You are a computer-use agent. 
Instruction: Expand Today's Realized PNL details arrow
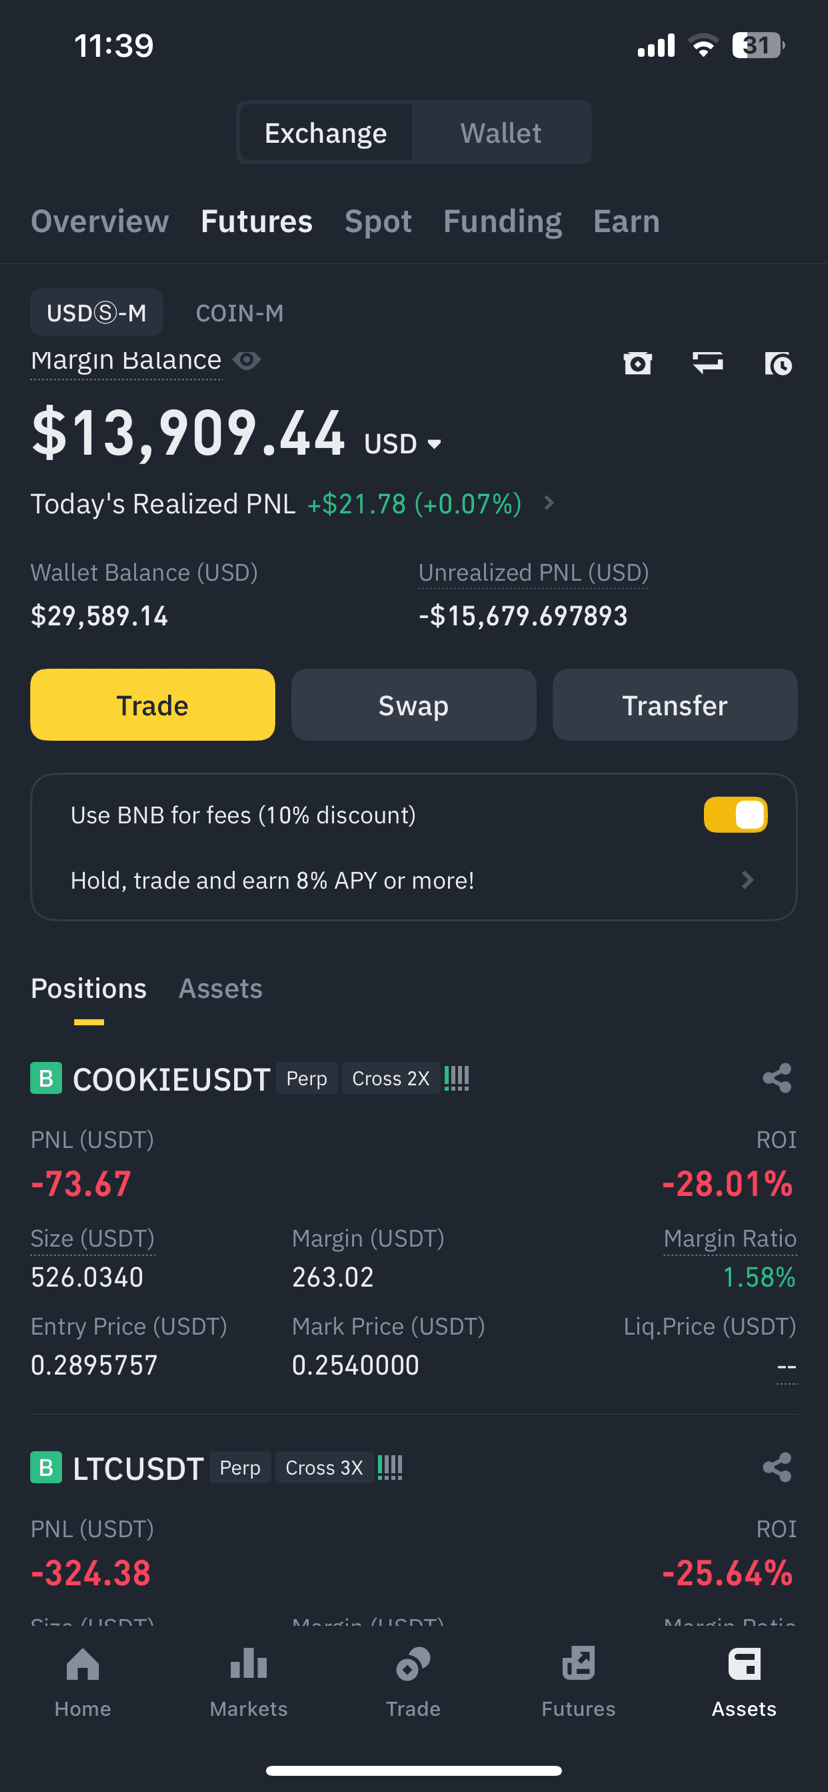(x=549, y=503)
